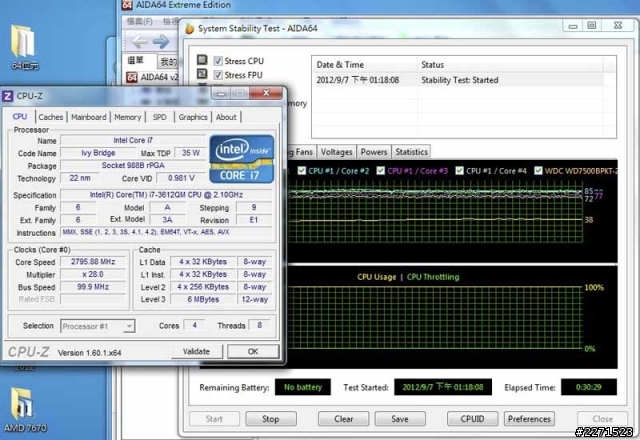Image resolution: width=640 pixels, height=440 pixels.
Task: Switch to the CPU tab in CPU-Z
Action: pyautogui.click(x=20, y=117)
